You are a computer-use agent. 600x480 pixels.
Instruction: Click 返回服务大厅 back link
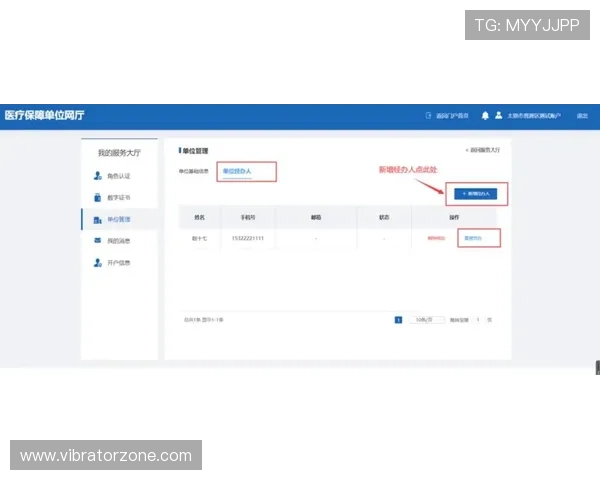pyautogui.click(x=482, y=150)
